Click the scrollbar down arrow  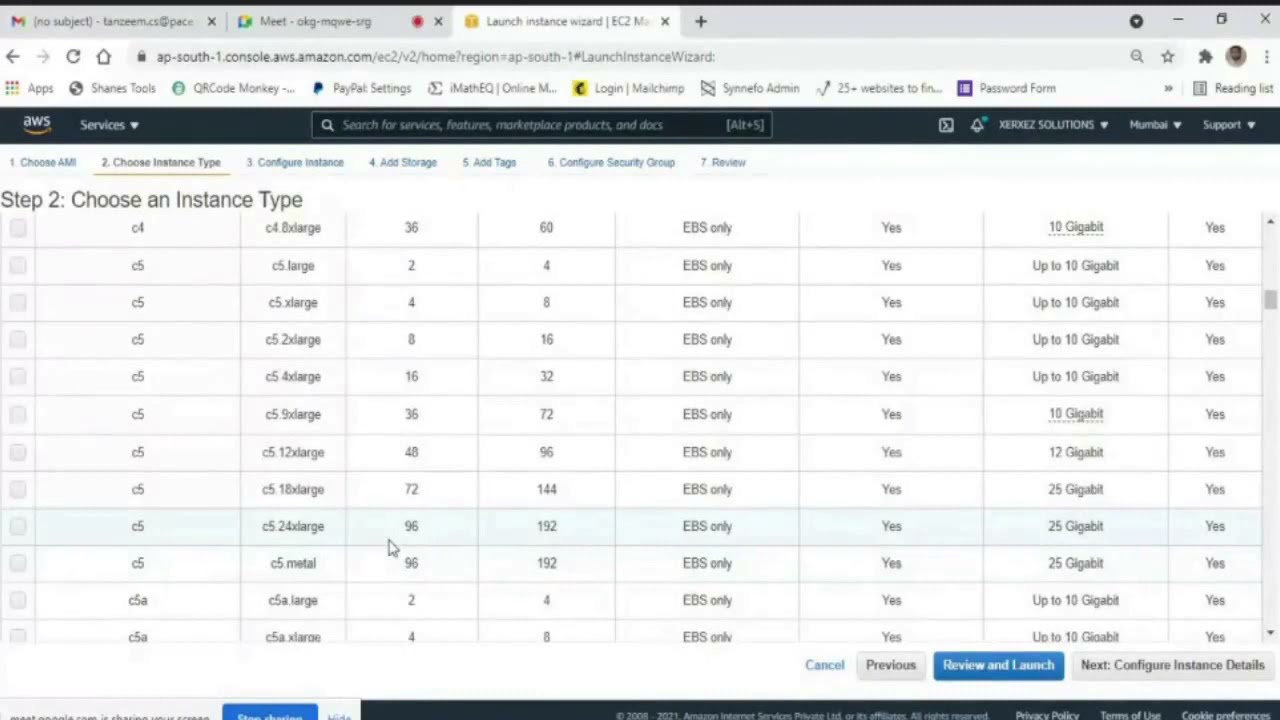[x=1270, y=633]
